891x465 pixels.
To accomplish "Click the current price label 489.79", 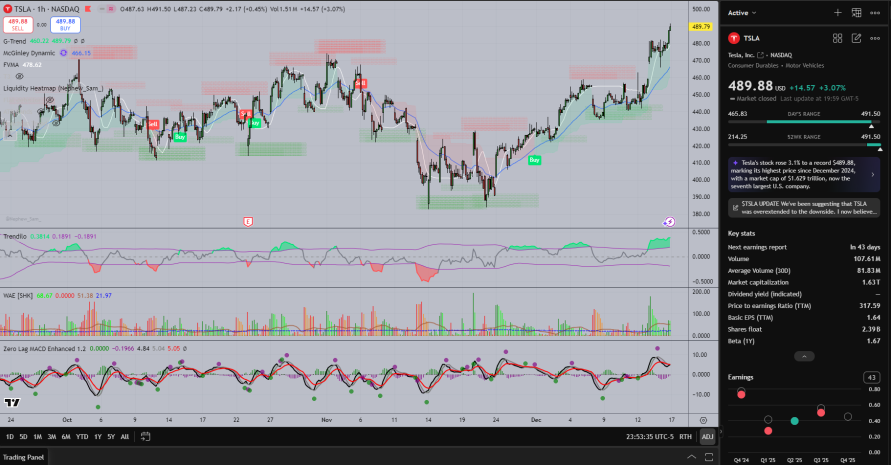I will 701,27.
